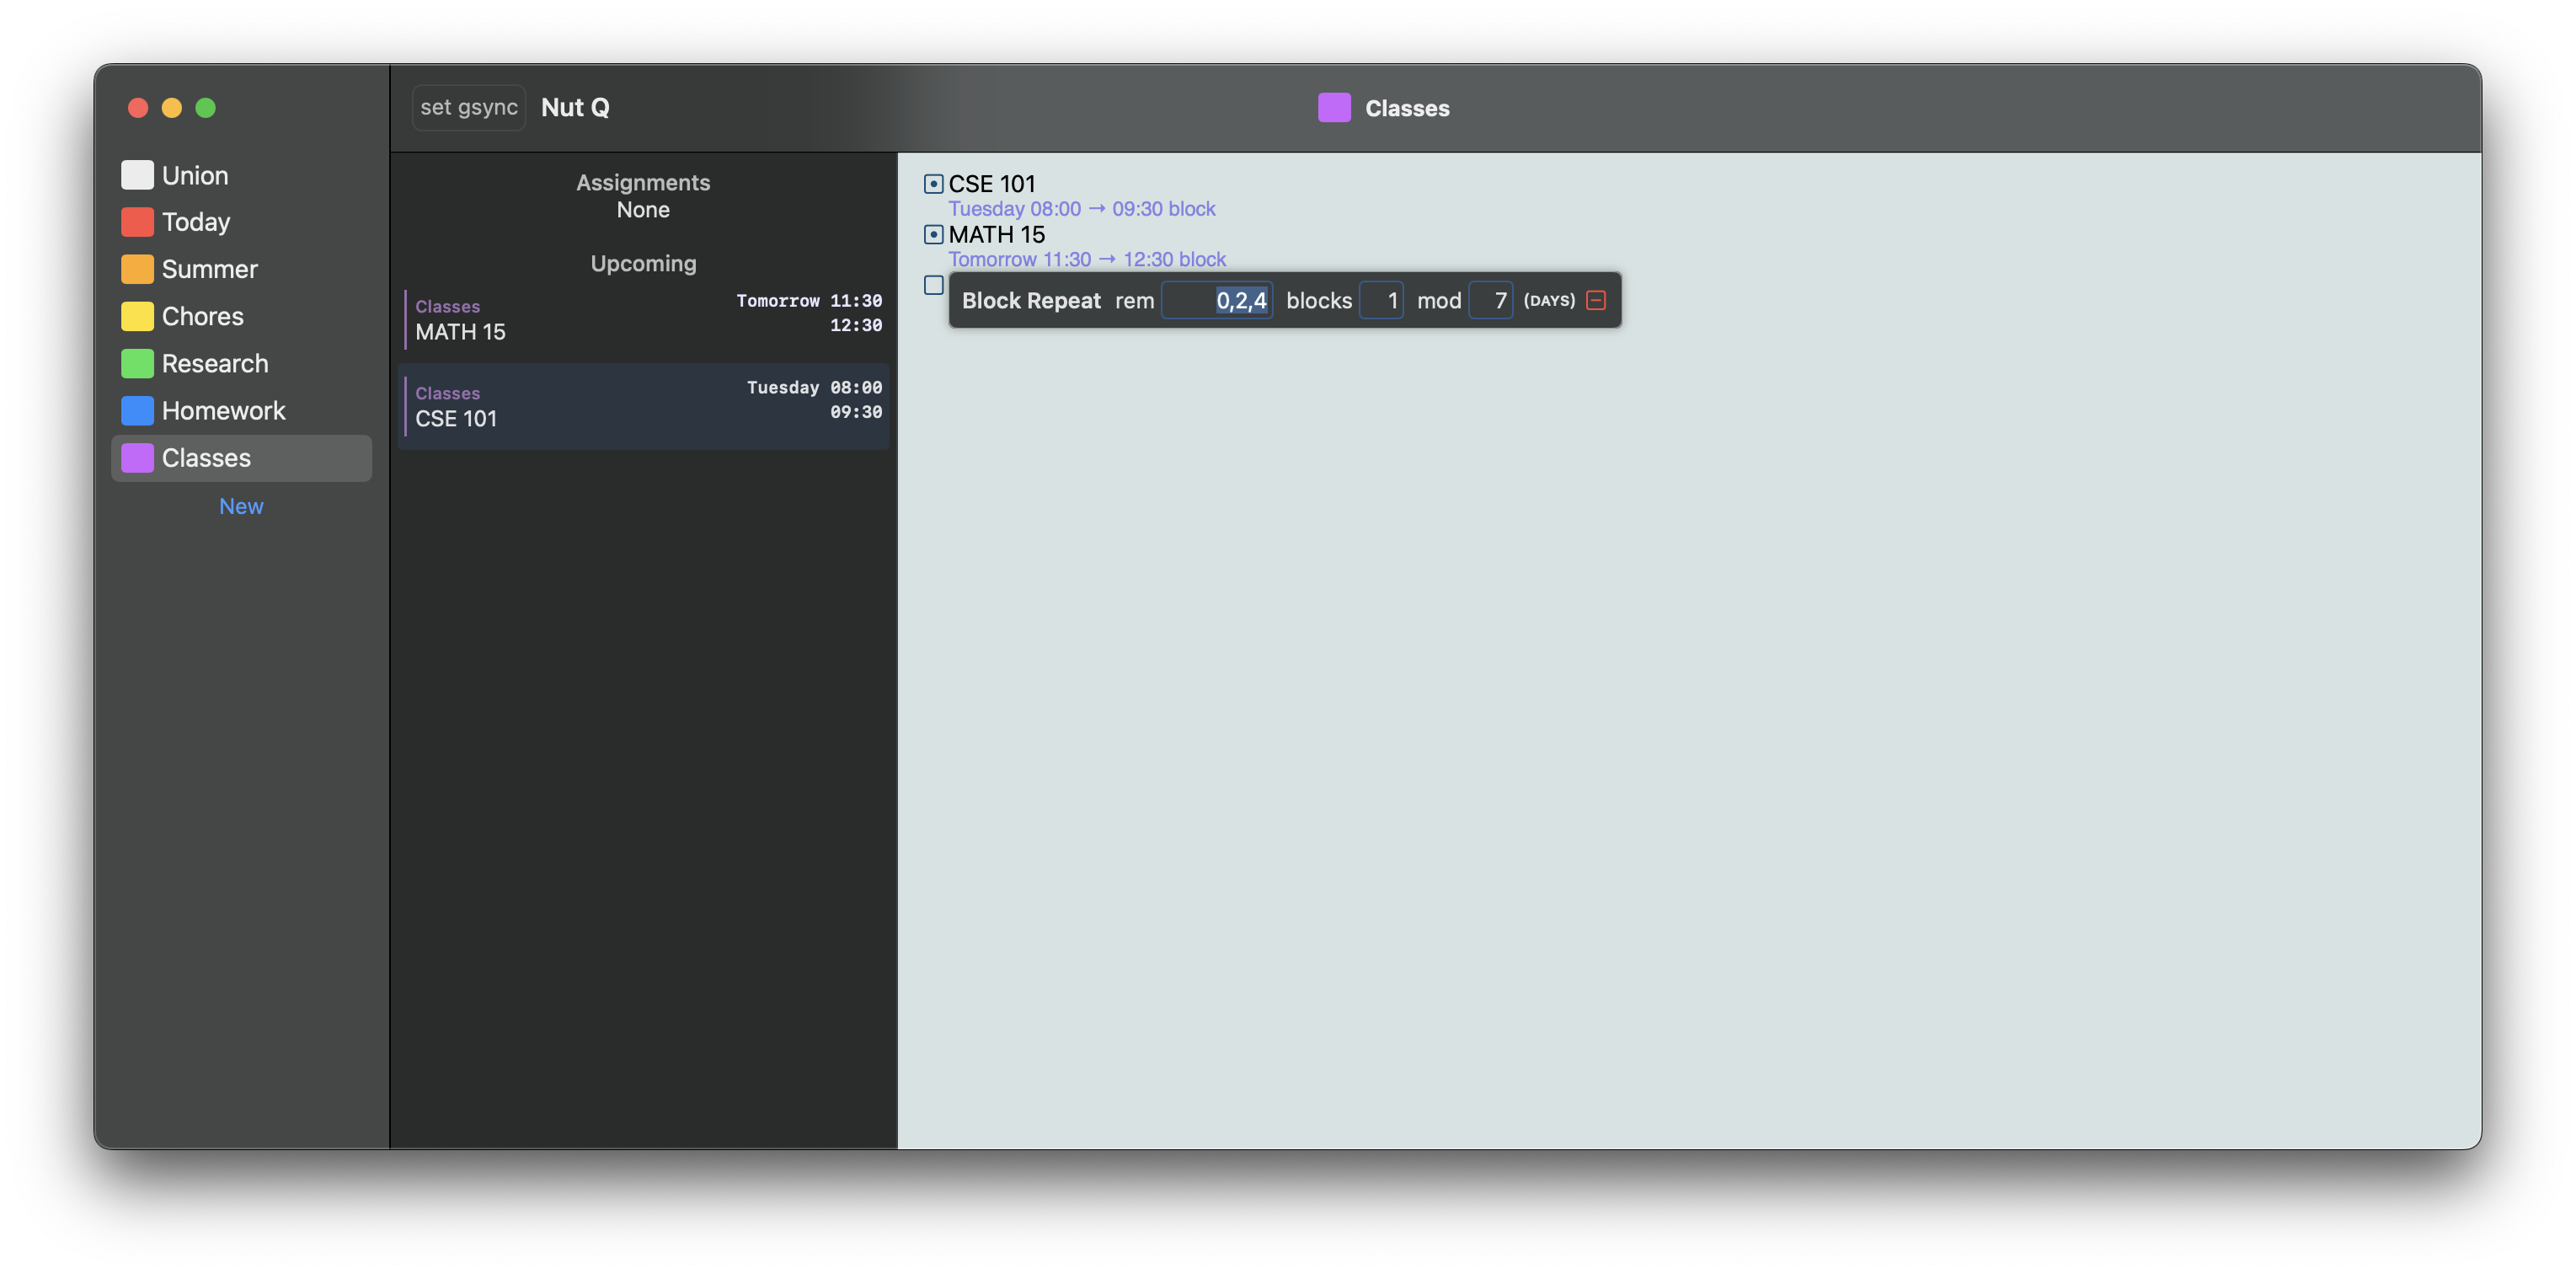Click the Classes list icon in sidebar
Viewport: 2576px width, 1274px height.
(x=136, y=457)
